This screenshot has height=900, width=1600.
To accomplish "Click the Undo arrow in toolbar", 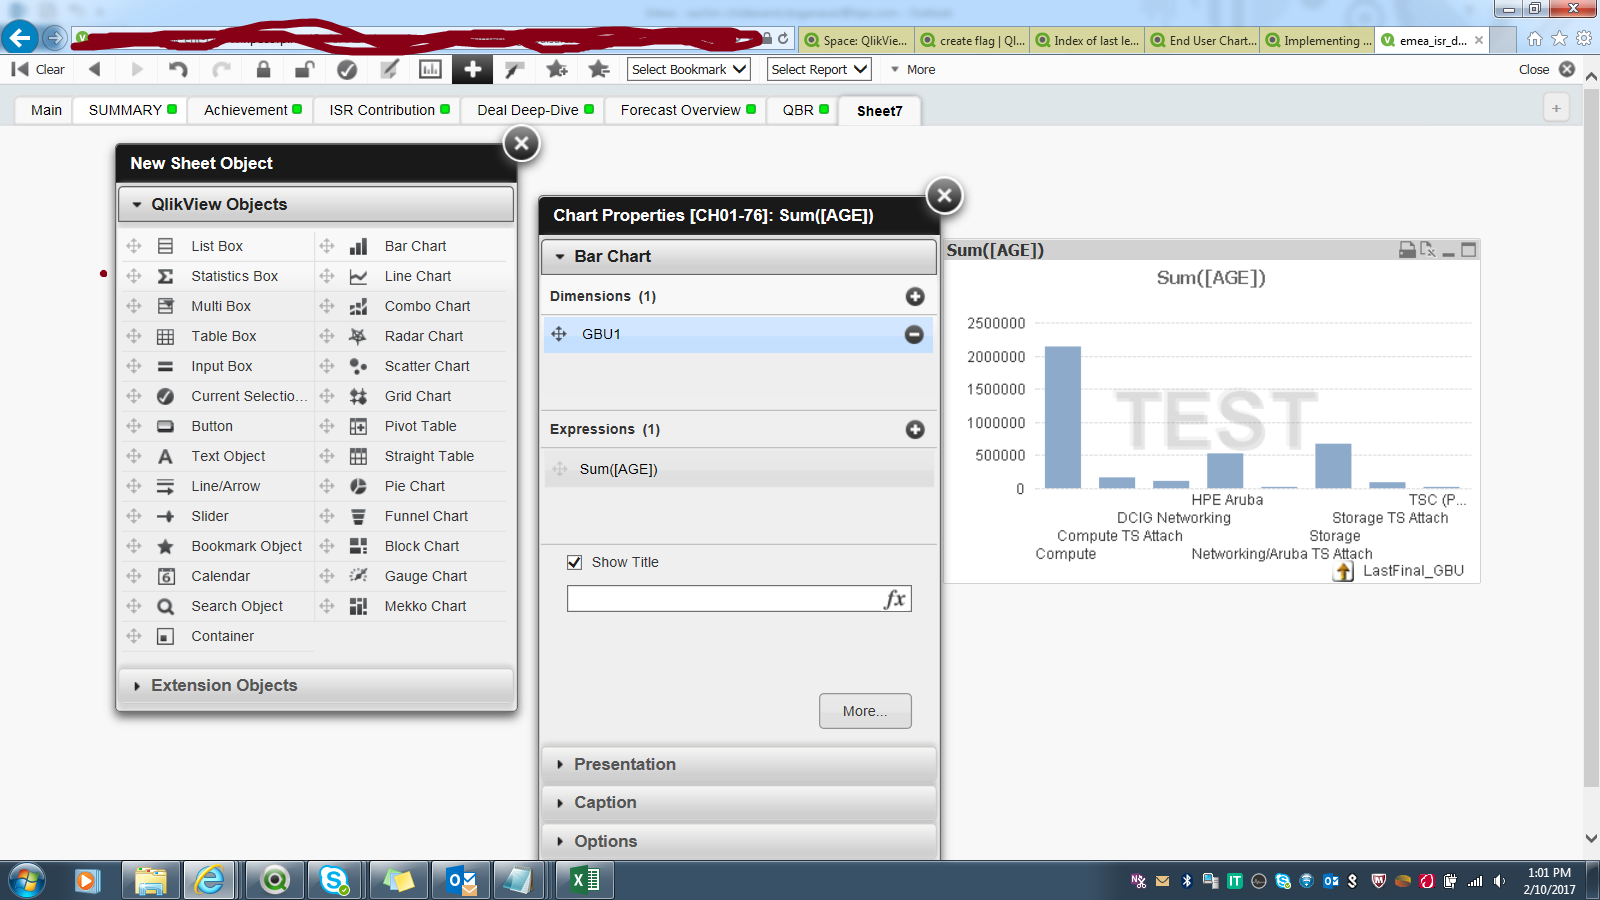I will coord(178,69).
